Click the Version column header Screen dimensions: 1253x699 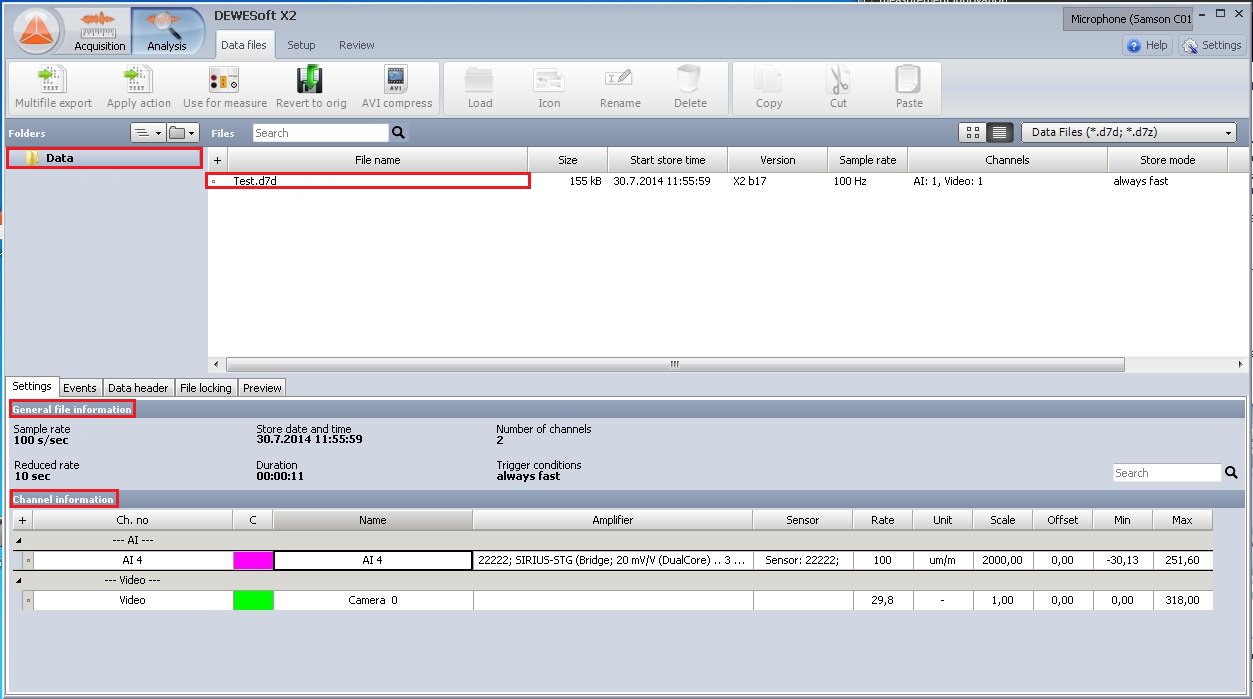778,160
